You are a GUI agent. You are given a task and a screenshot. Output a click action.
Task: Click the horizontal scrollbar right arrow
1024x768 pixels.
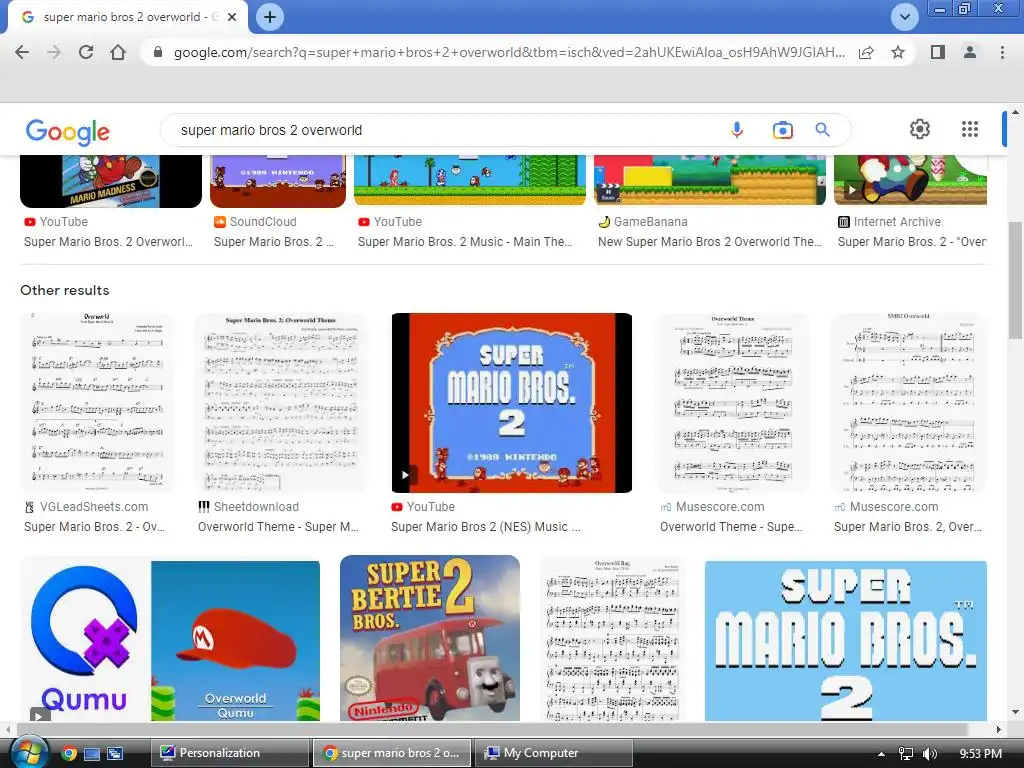(999, 729)
